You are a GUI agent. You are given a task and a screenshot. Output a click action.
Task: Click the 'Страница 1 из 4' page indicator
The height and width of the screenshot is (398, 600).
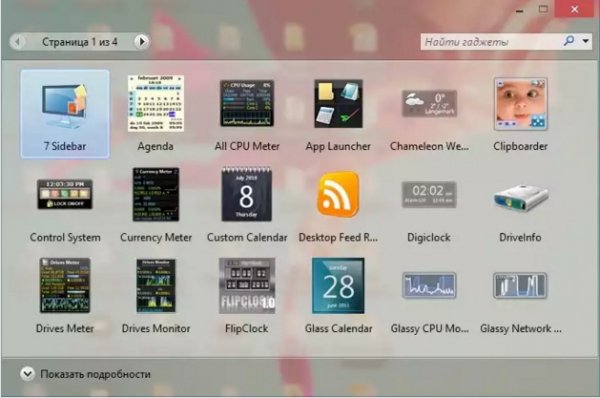pos(80,42)
